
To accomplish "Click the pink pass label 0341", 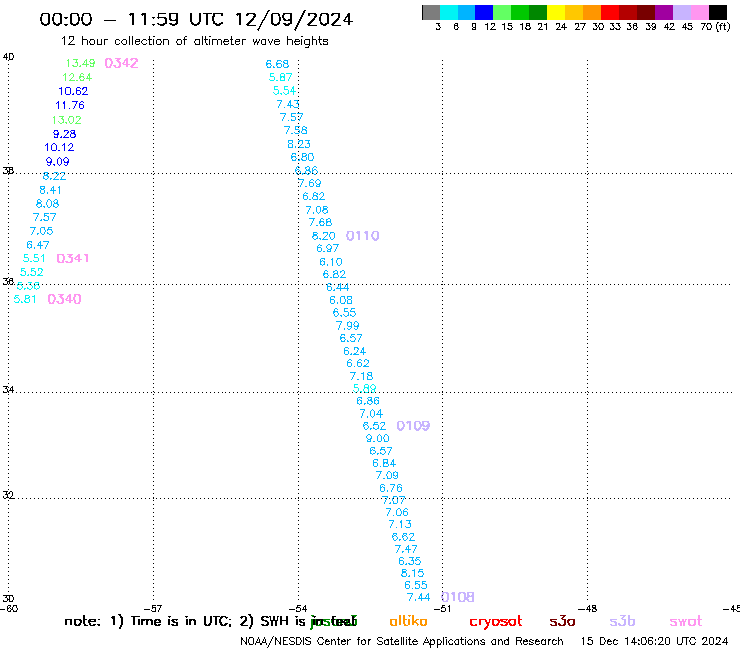I will [73, 259].
